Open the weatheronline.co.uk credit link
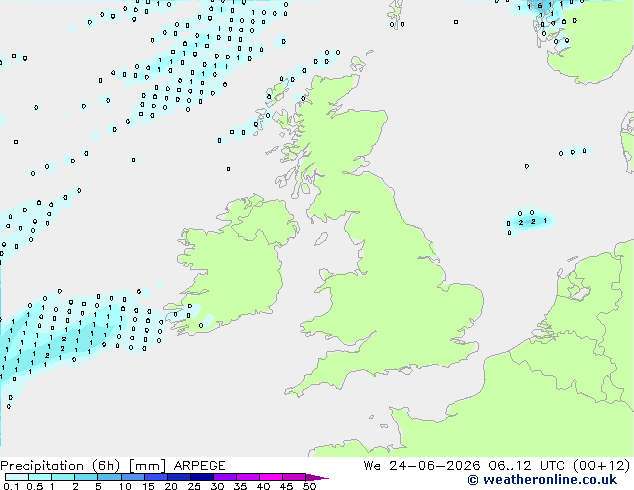 (542, 480)
